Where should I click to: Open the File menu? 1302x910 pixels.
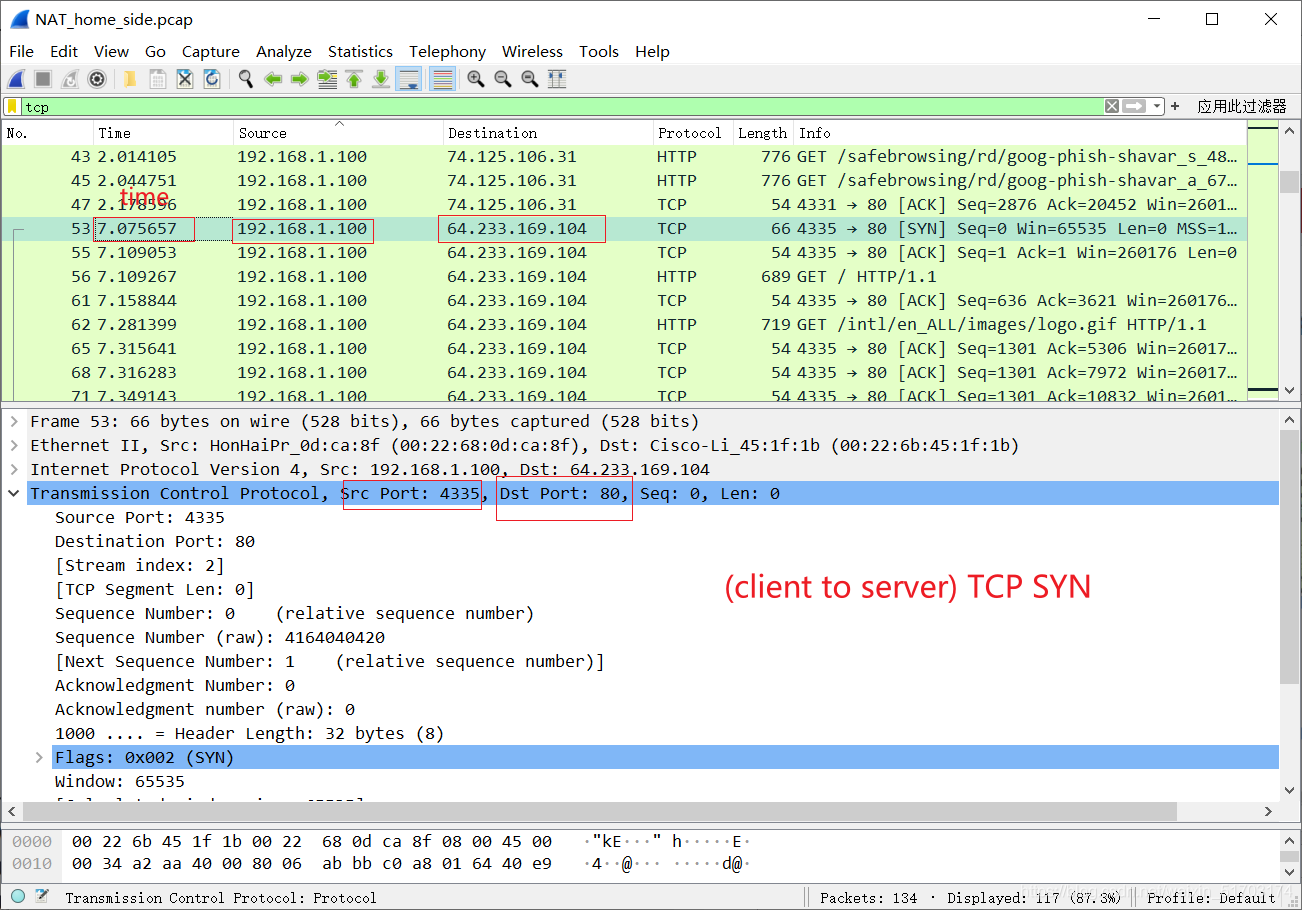pyautogui.click(x=21, y=51)
